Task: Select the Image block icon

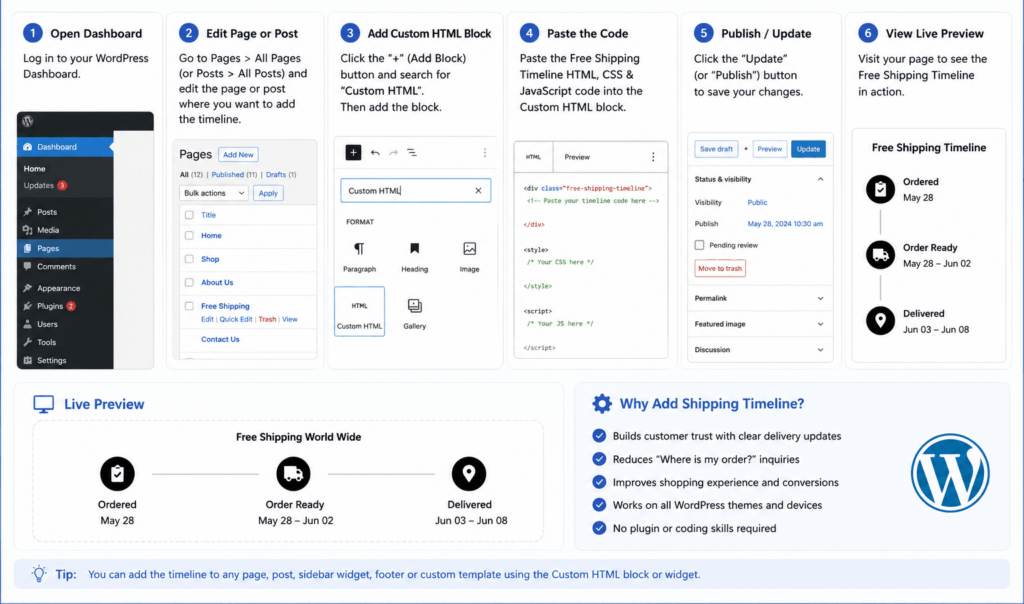Action: (470, 249)
